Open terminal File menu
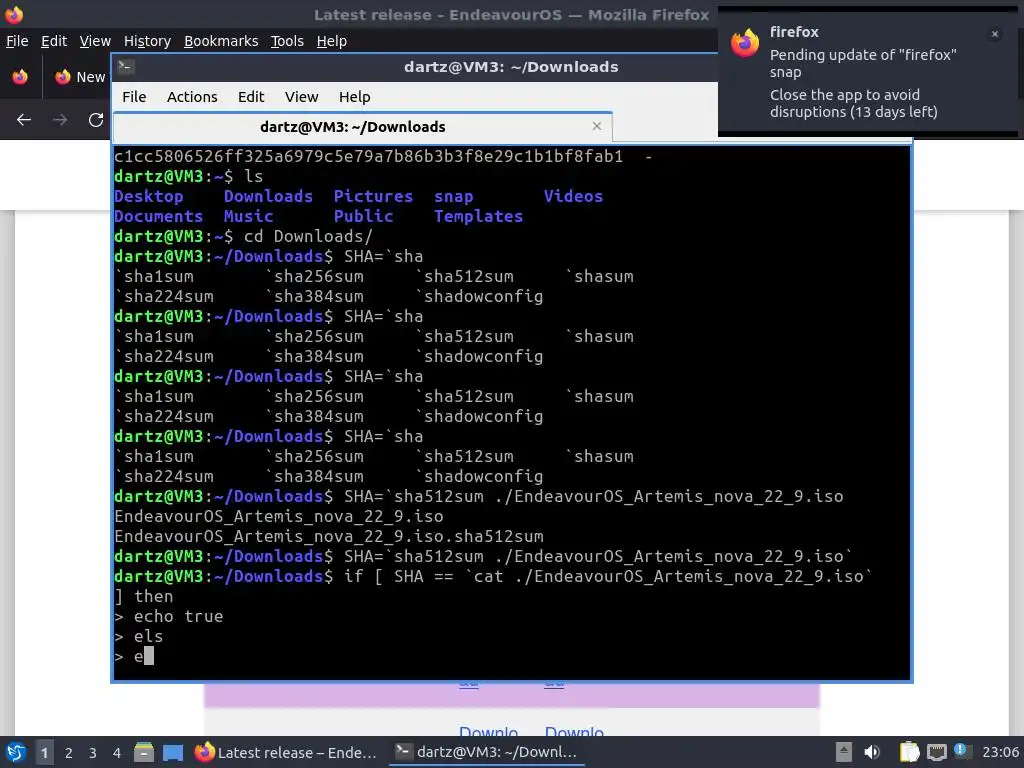The width and height of the screenshot is (1024, 768). (134, 97)
